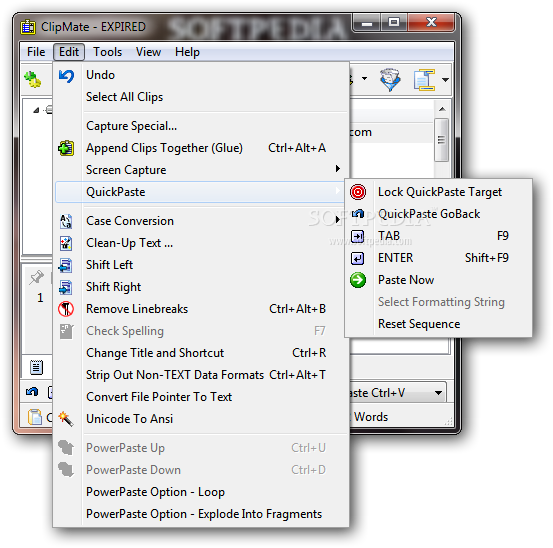Click the Case Conversion icon
This screenshot has width=553, height=548.
pyautogui.click(x=66, y=221)
